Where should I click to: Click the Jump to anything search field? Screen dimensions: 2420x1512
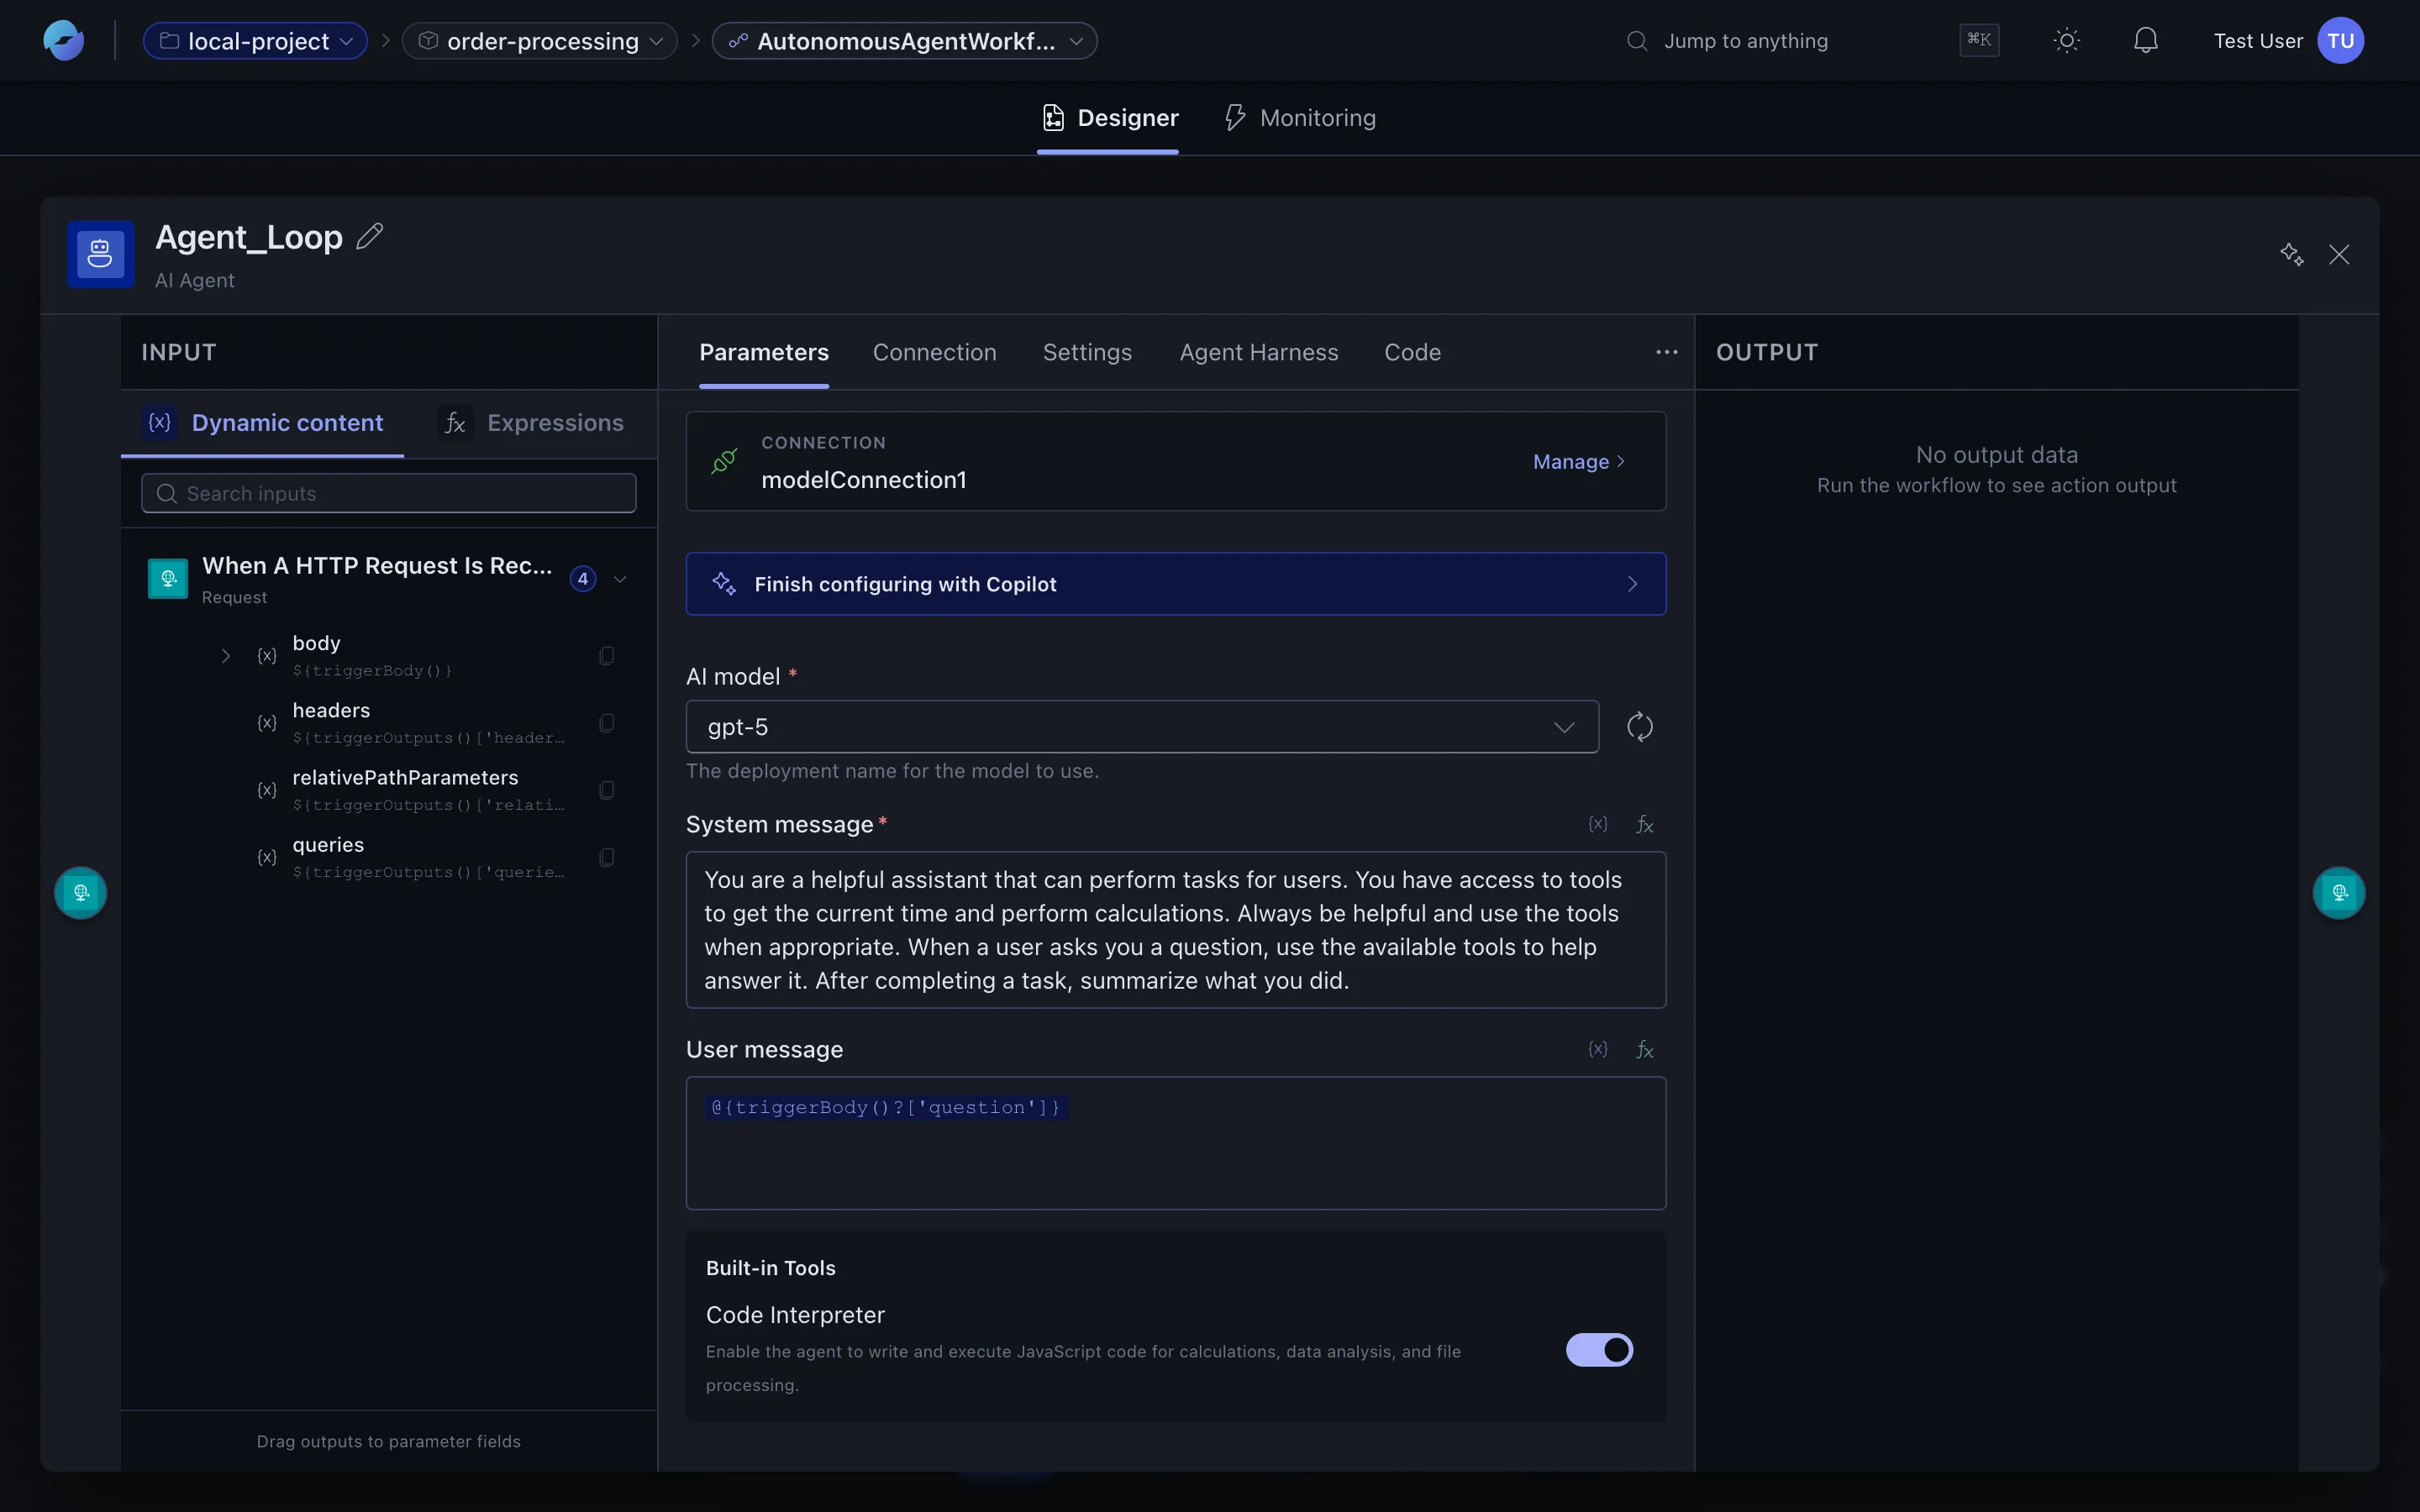click(x=1745, y=41)
